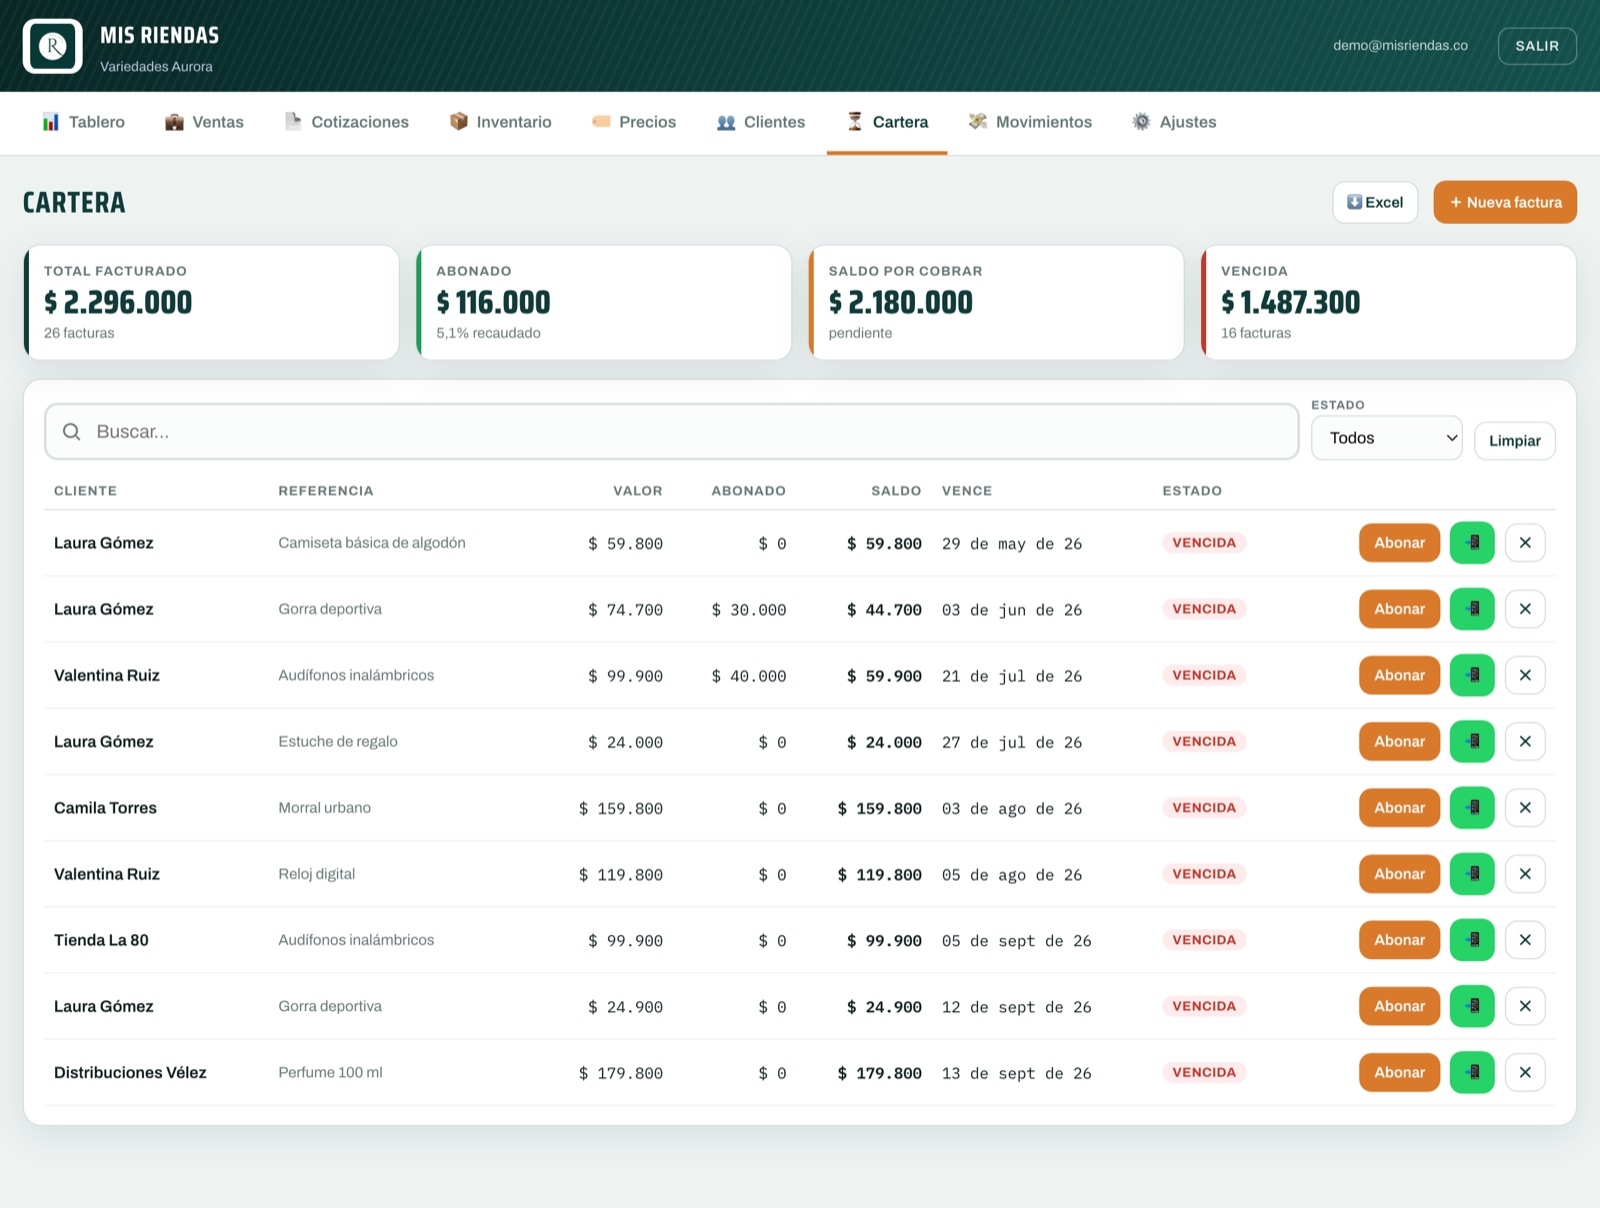Click the Limpiar filter button
This screenshot has height=1208, width=1600.
tap(1514, 441)
